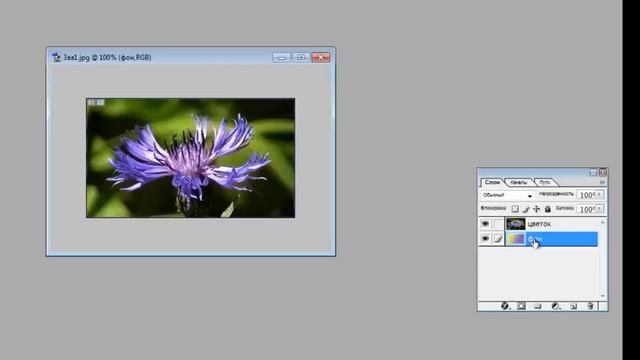Toggle lock image pixels brush icon
Viewport: 640px width, 360px height.
tap(526, 209)
